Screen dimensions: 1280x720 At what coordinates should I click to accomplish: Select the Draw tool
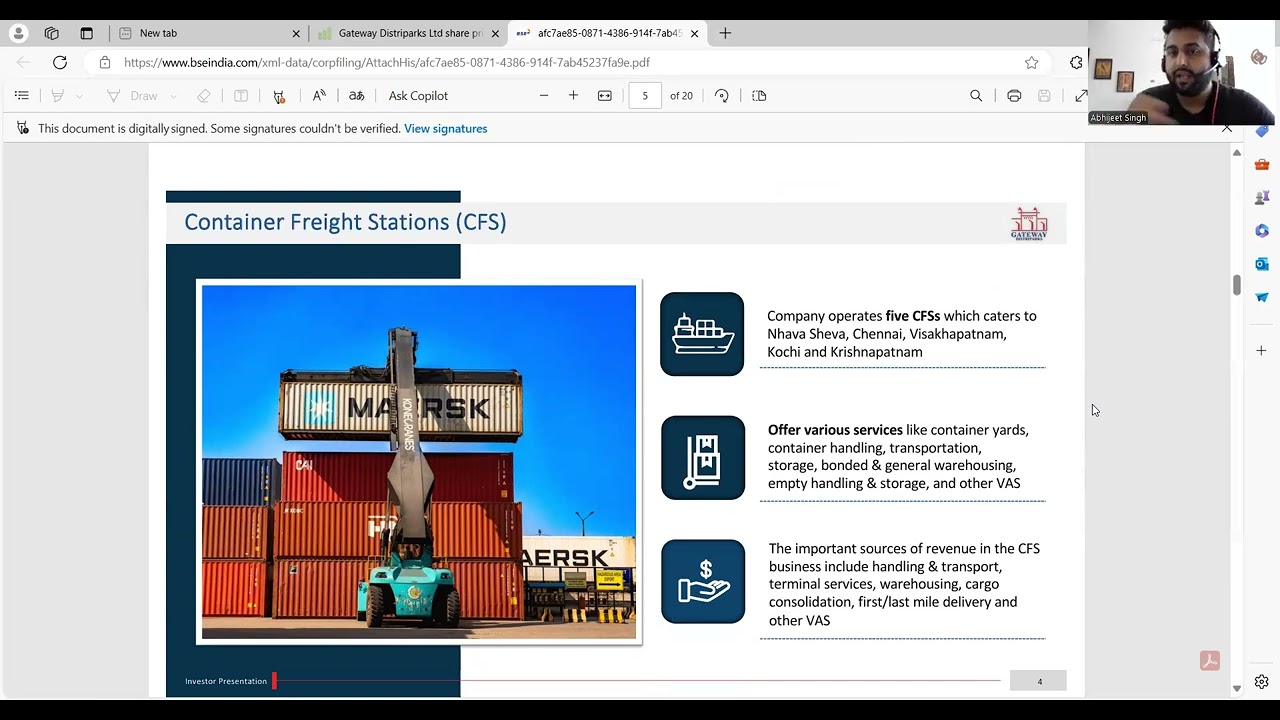pos(132,96)
